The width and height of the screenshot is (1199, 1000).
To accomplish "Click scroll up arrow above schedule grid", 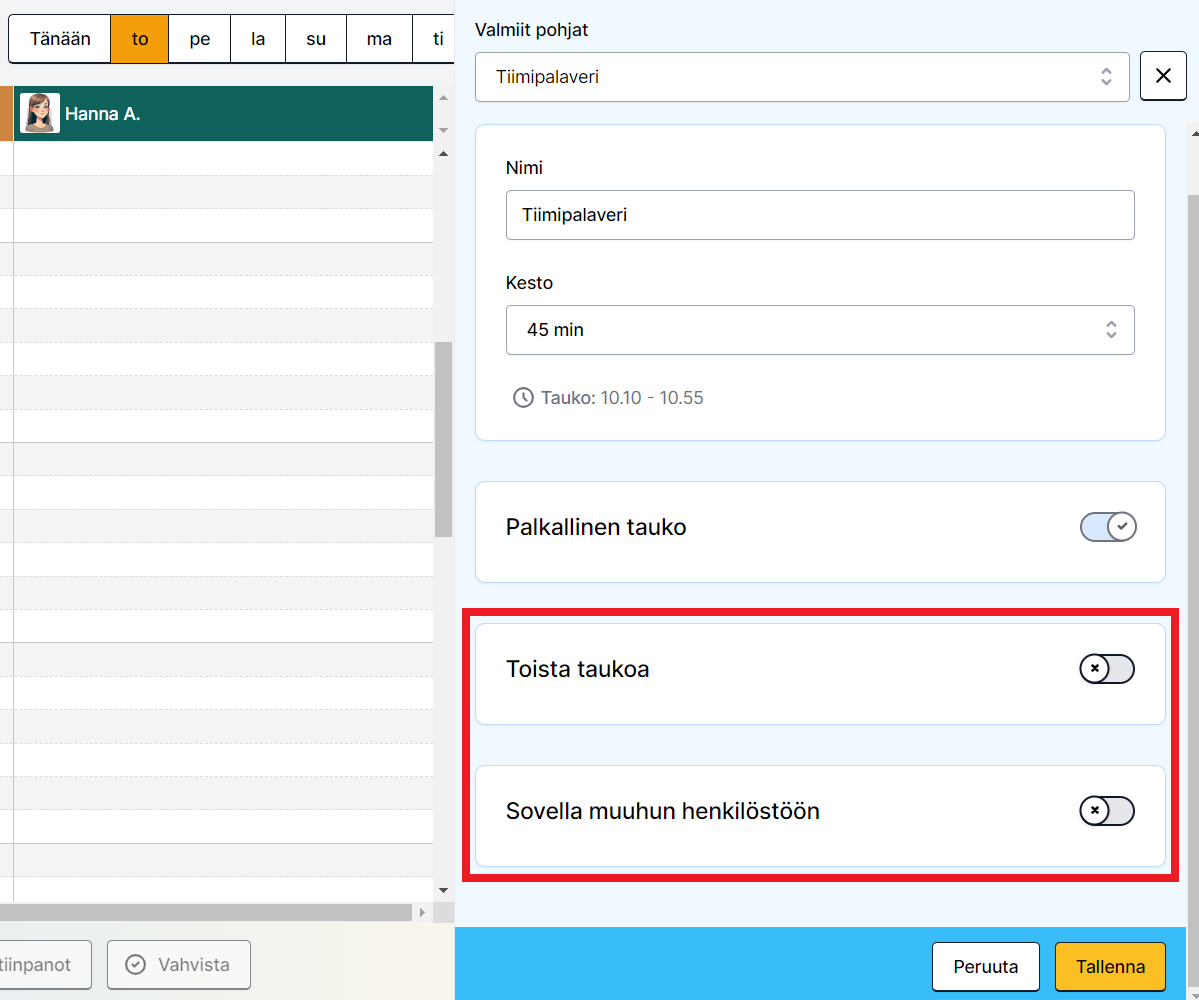I will [443, 154].
